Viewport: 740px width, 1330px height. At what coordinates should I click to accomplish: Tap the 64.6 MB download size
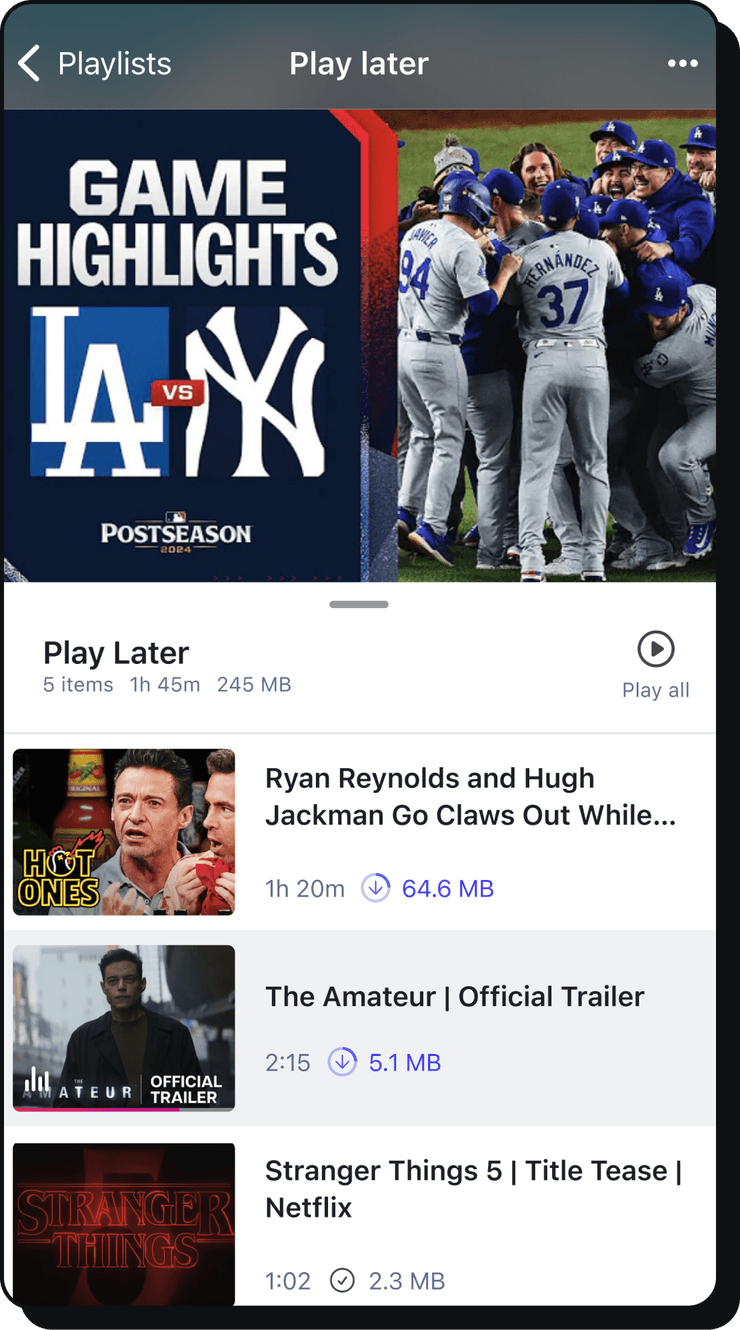coord(448,888)
